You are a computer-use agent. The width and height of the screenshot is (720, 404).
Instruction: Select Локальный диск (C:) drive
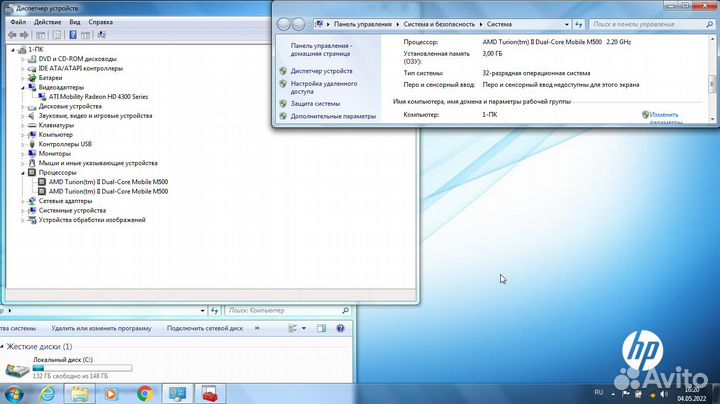pyautogui.click(x=69, y=368)
